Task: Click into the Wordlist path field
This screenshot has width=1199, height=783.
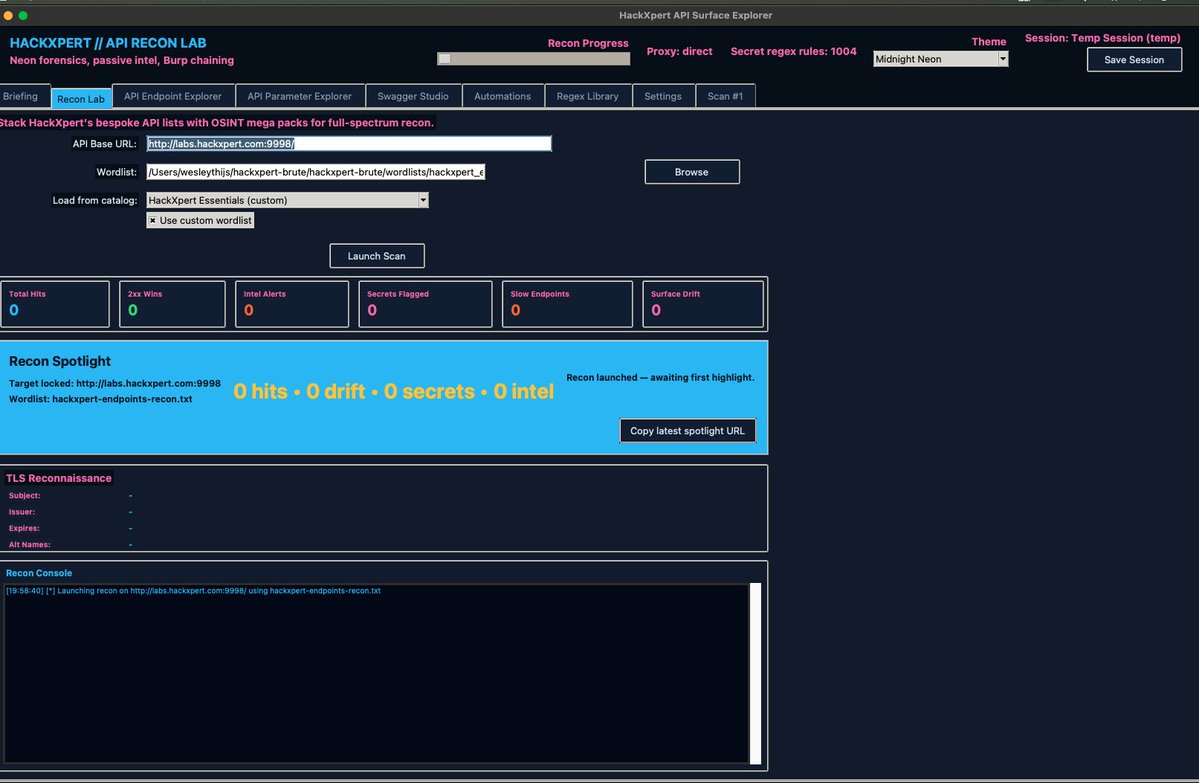Action: (x=315, y=172)
